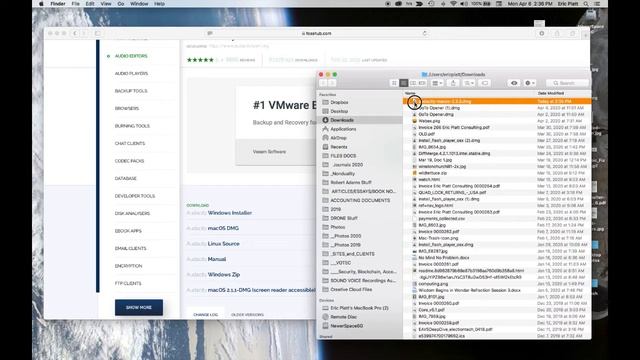Open the View menu
The width and height of the screenshot is (640, 360).
click(106, 4)
